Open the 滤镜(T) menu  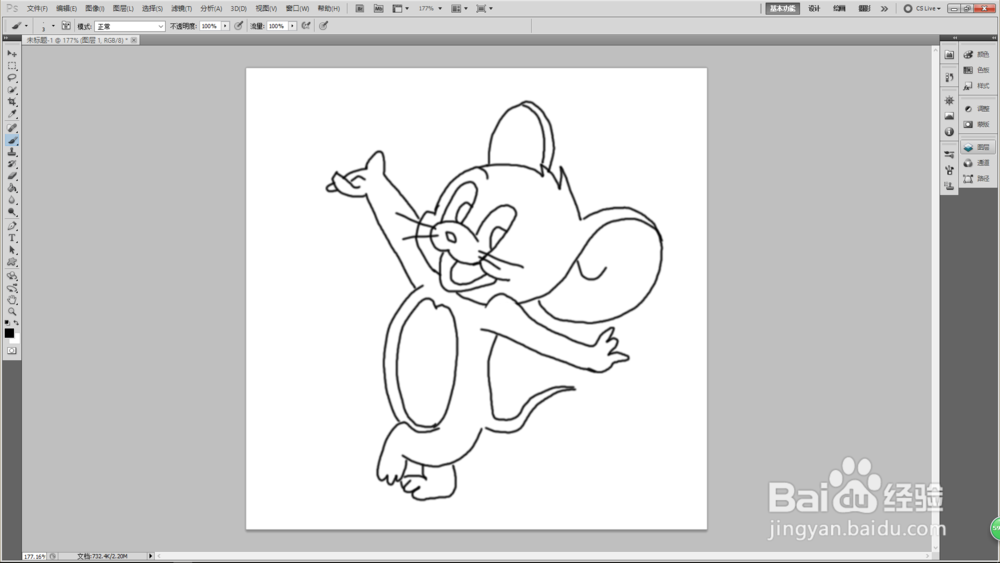182,8
